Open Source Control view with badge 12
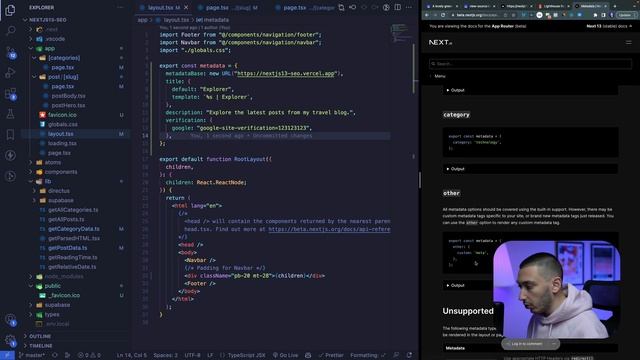Screen dimensions: 640x360 coord(11,52)
